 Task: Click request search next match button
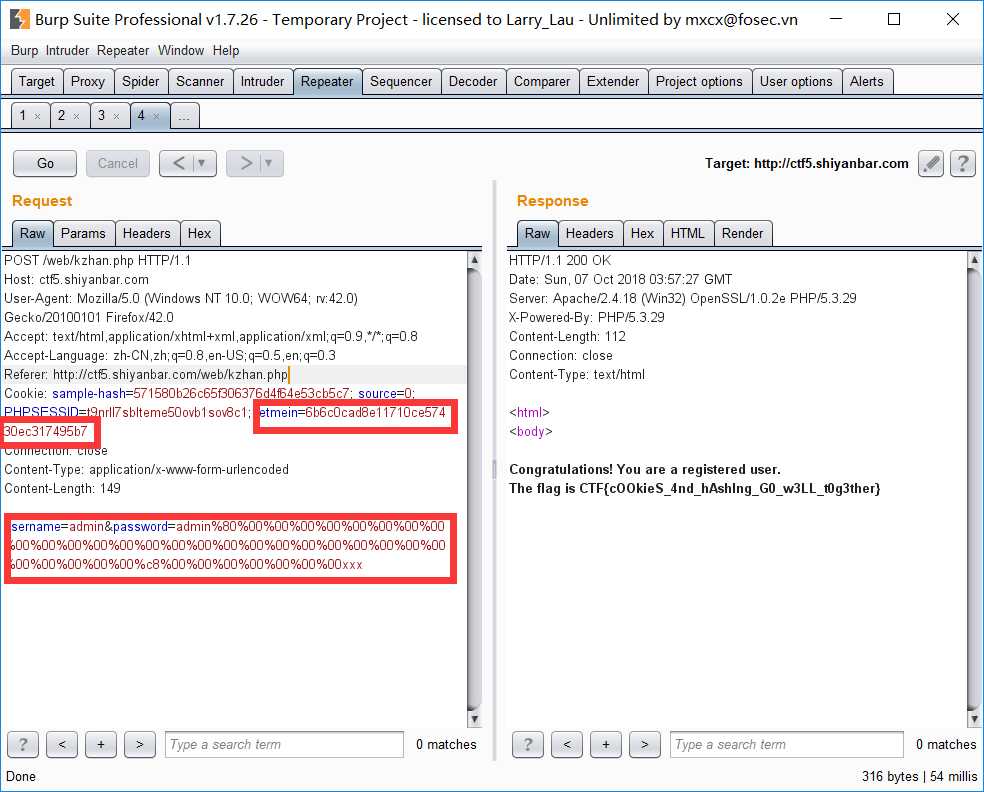140,744
